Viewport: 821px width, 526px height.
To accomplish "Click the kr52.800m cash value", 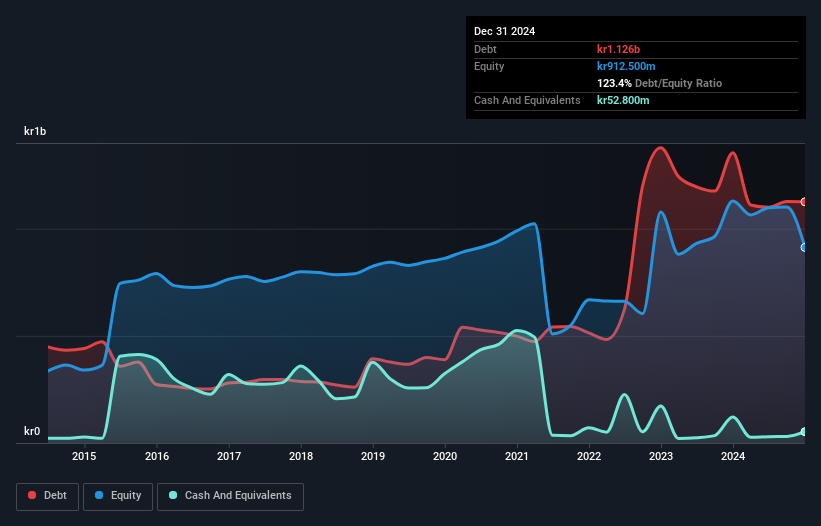I will (x=623, y=100).
